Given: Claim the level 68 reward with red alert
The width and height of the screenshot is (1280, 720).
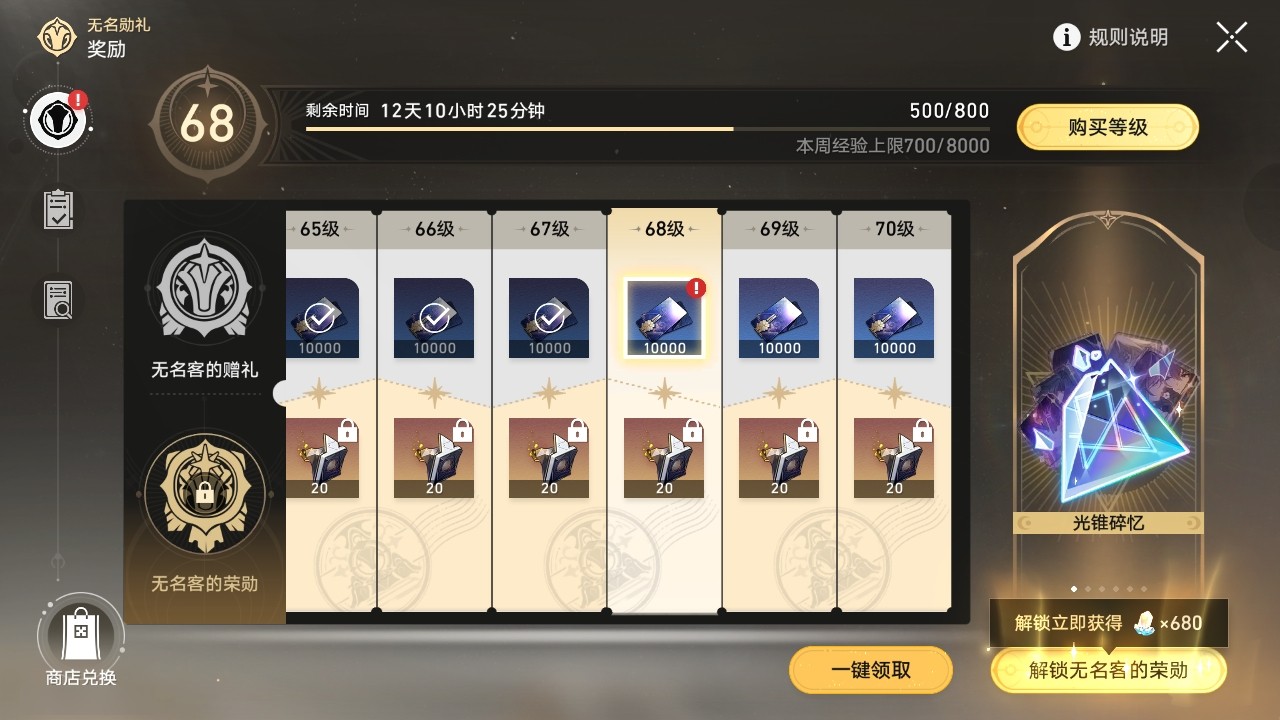Looking at the screenshot, I should click(664, 318).
